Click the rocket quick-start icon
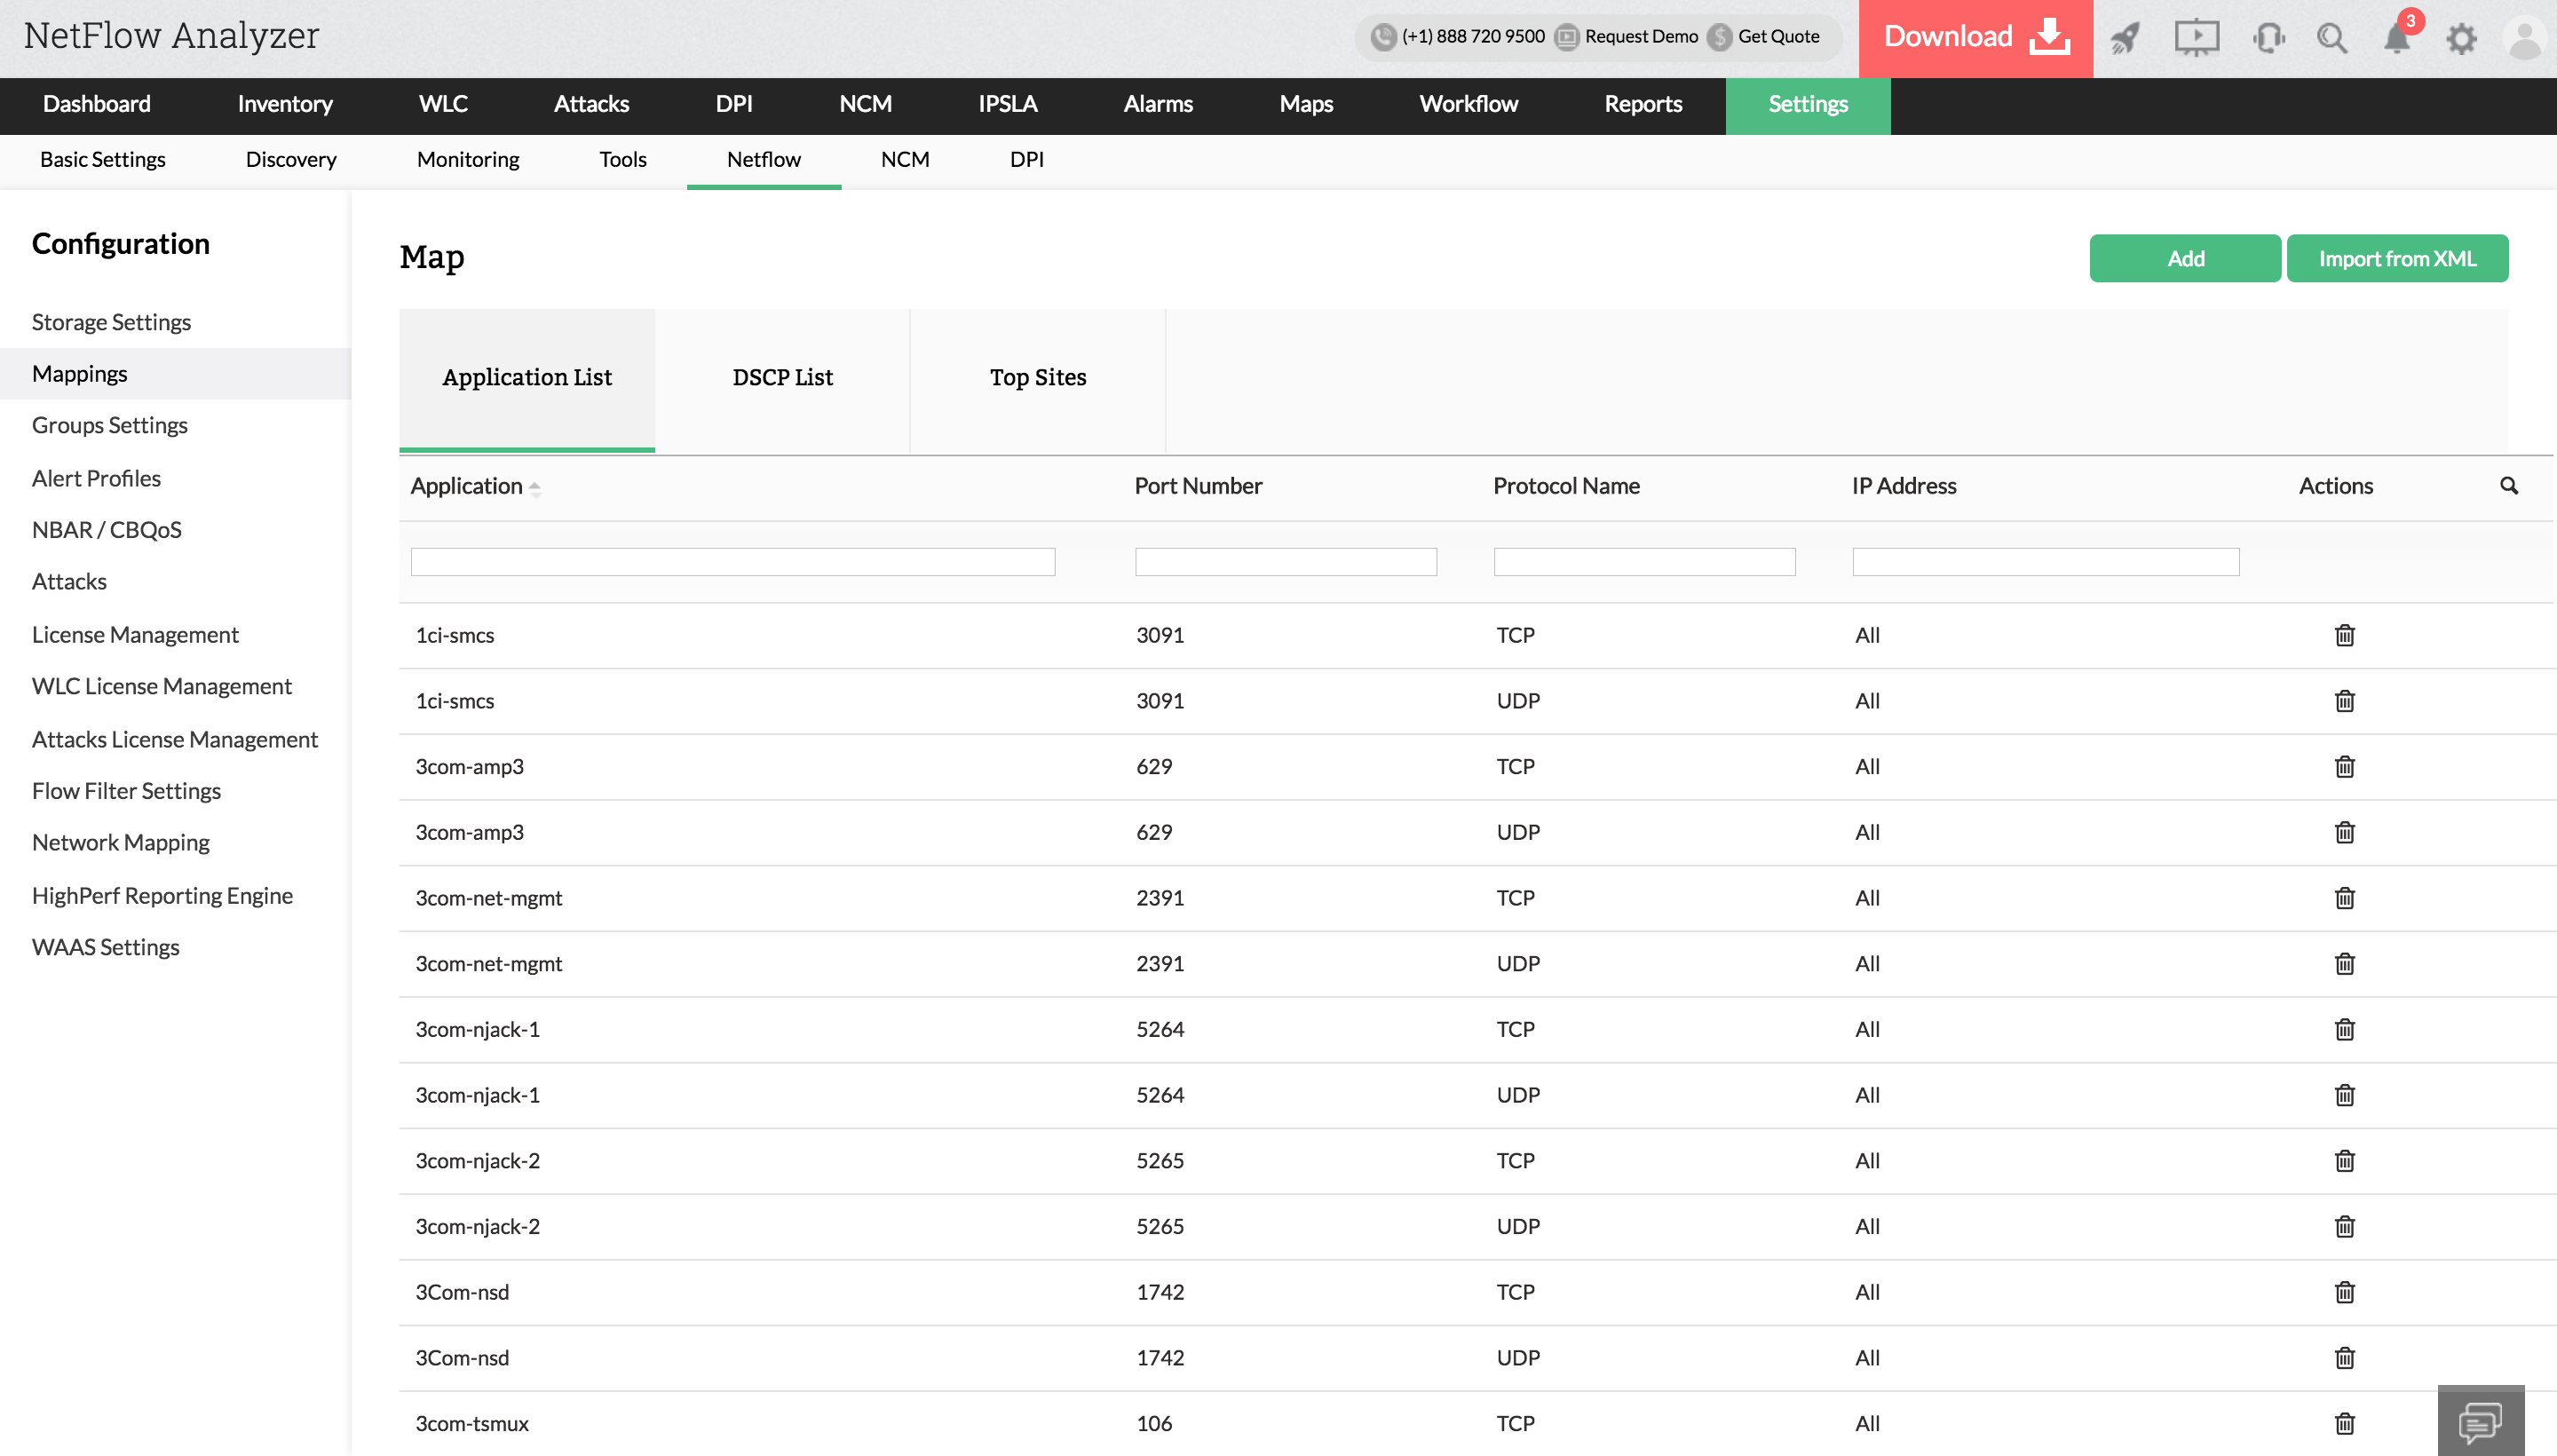 (2125, 38)
